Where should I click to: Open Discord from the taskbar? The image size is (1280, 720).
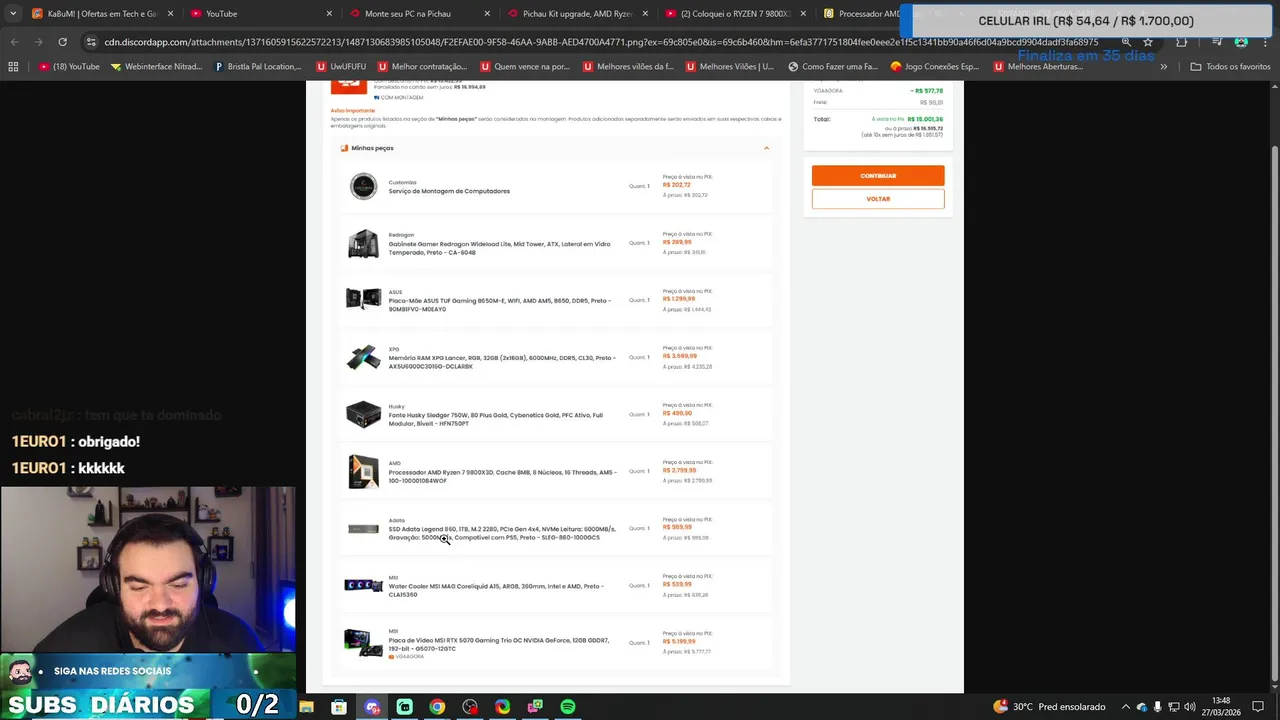tap(372, 707)
